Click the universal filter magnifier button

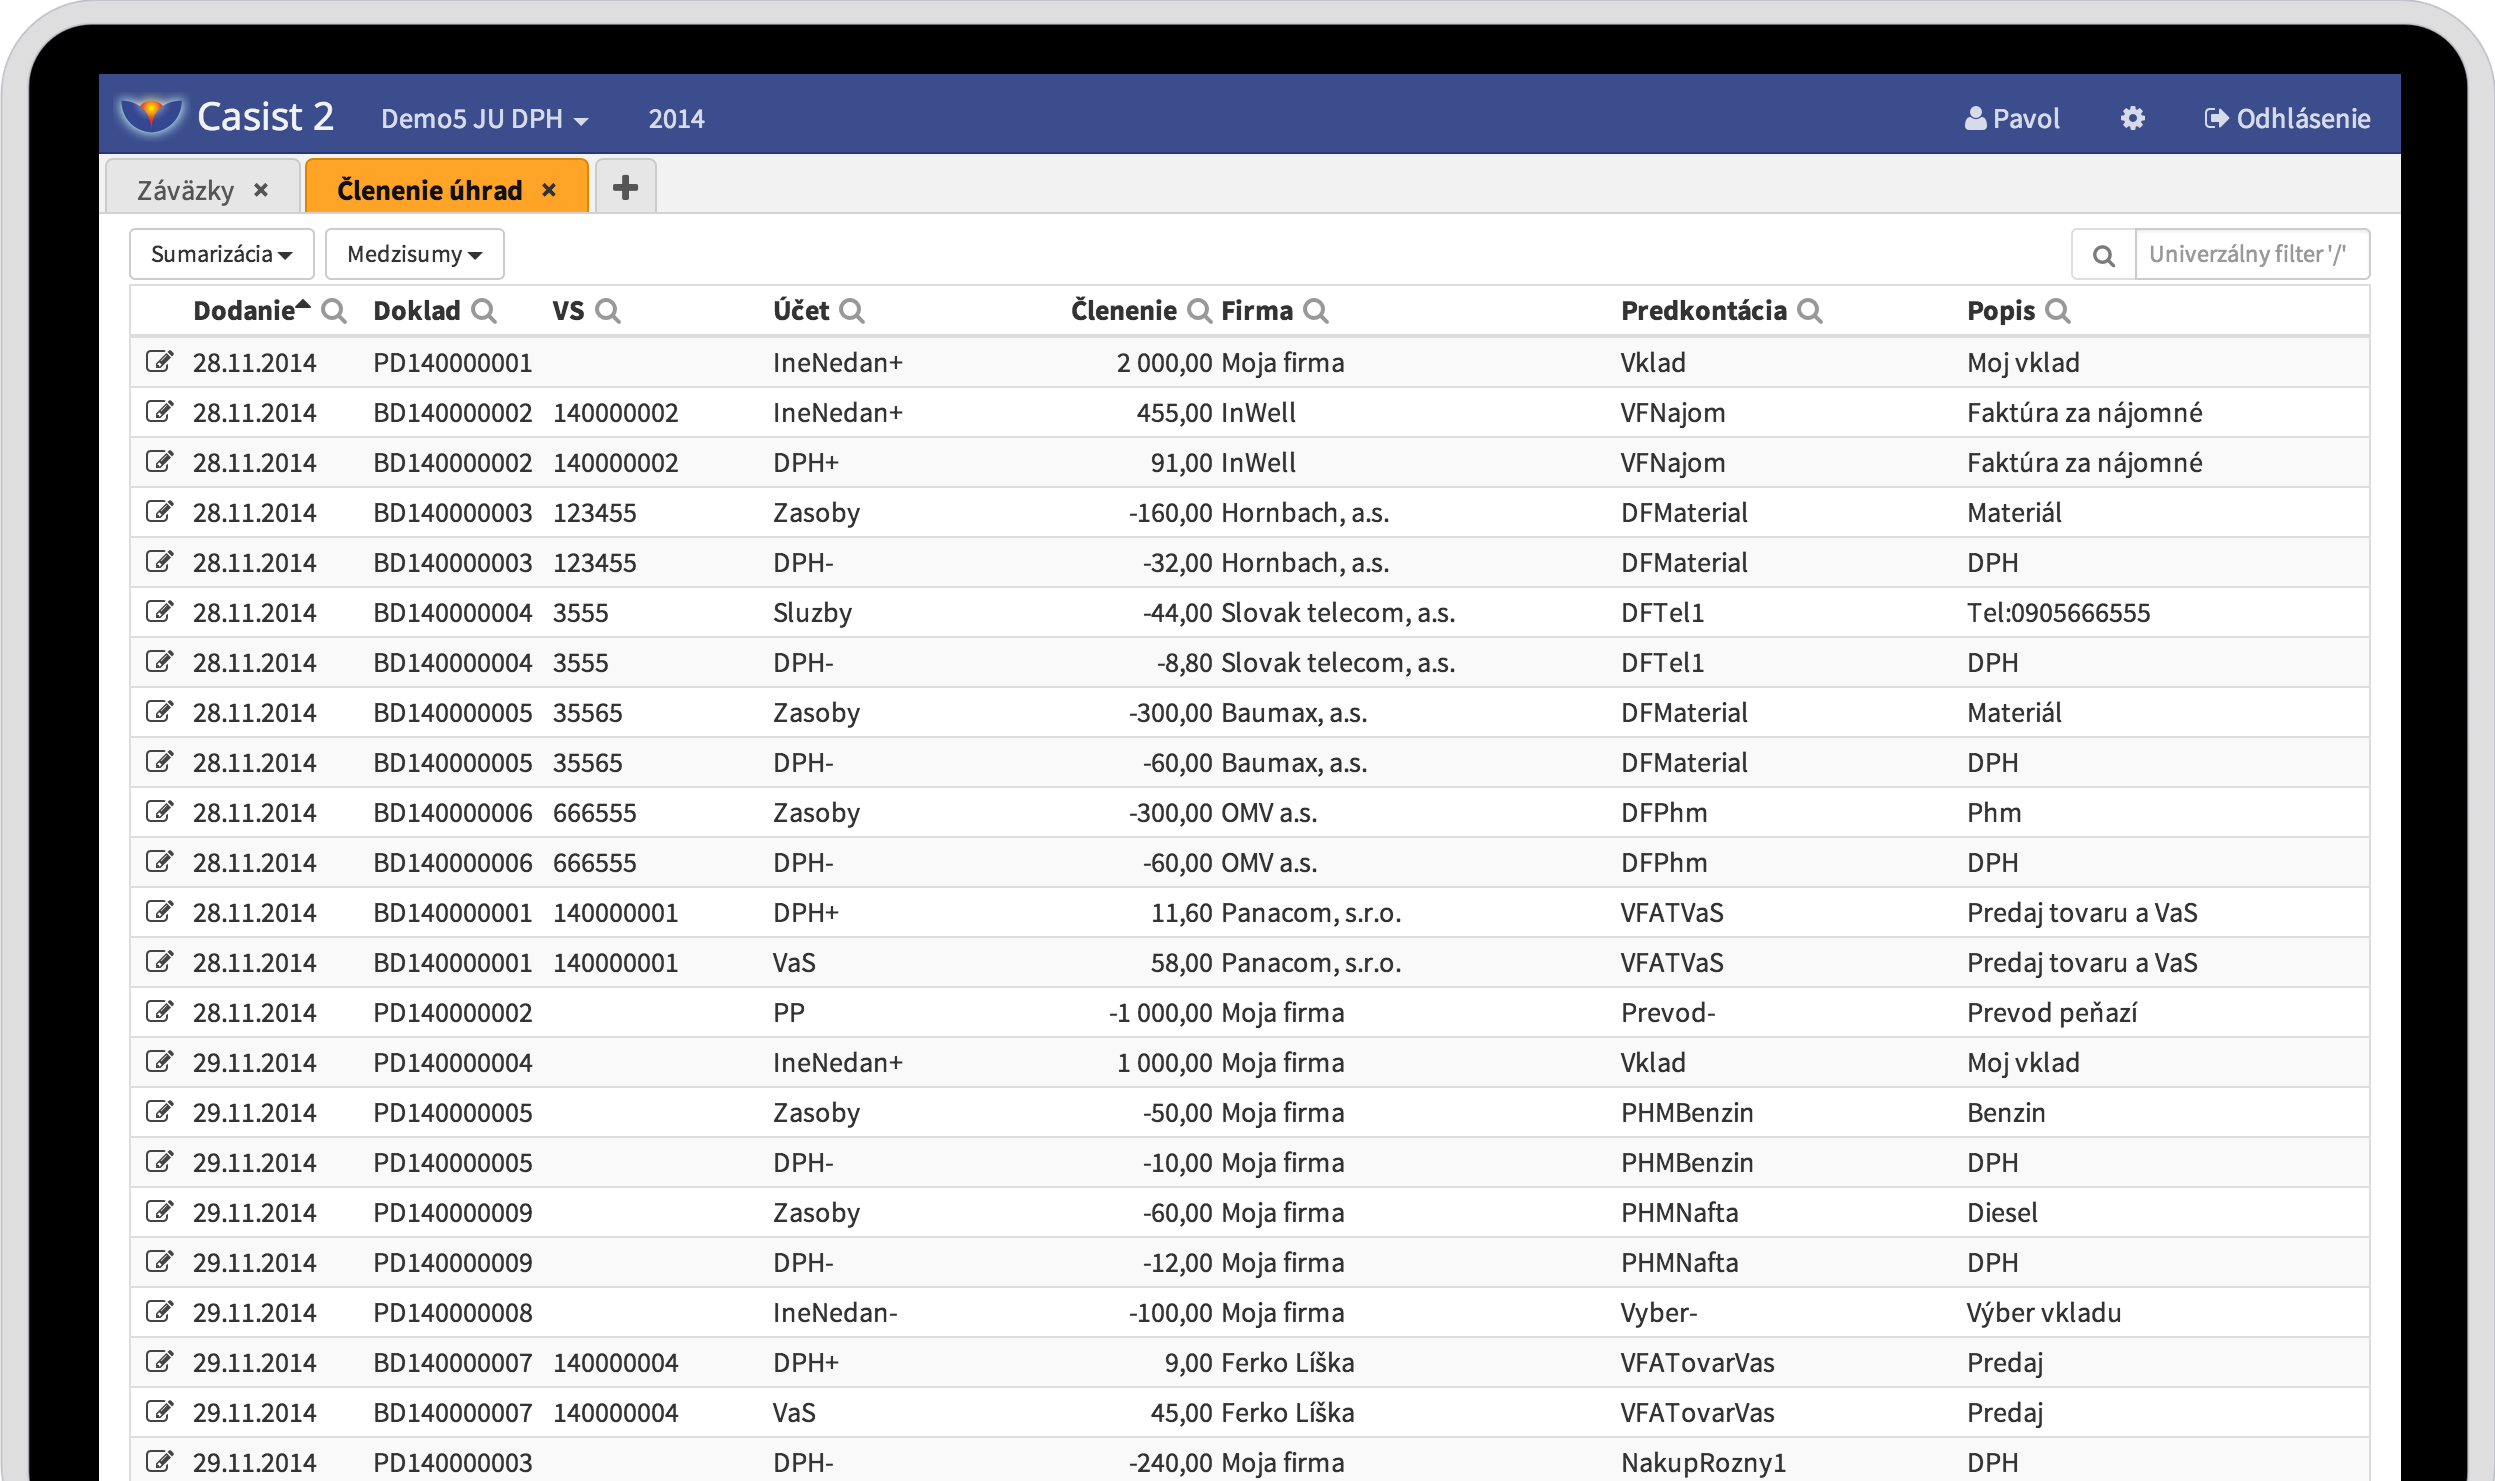[2103, 255]
